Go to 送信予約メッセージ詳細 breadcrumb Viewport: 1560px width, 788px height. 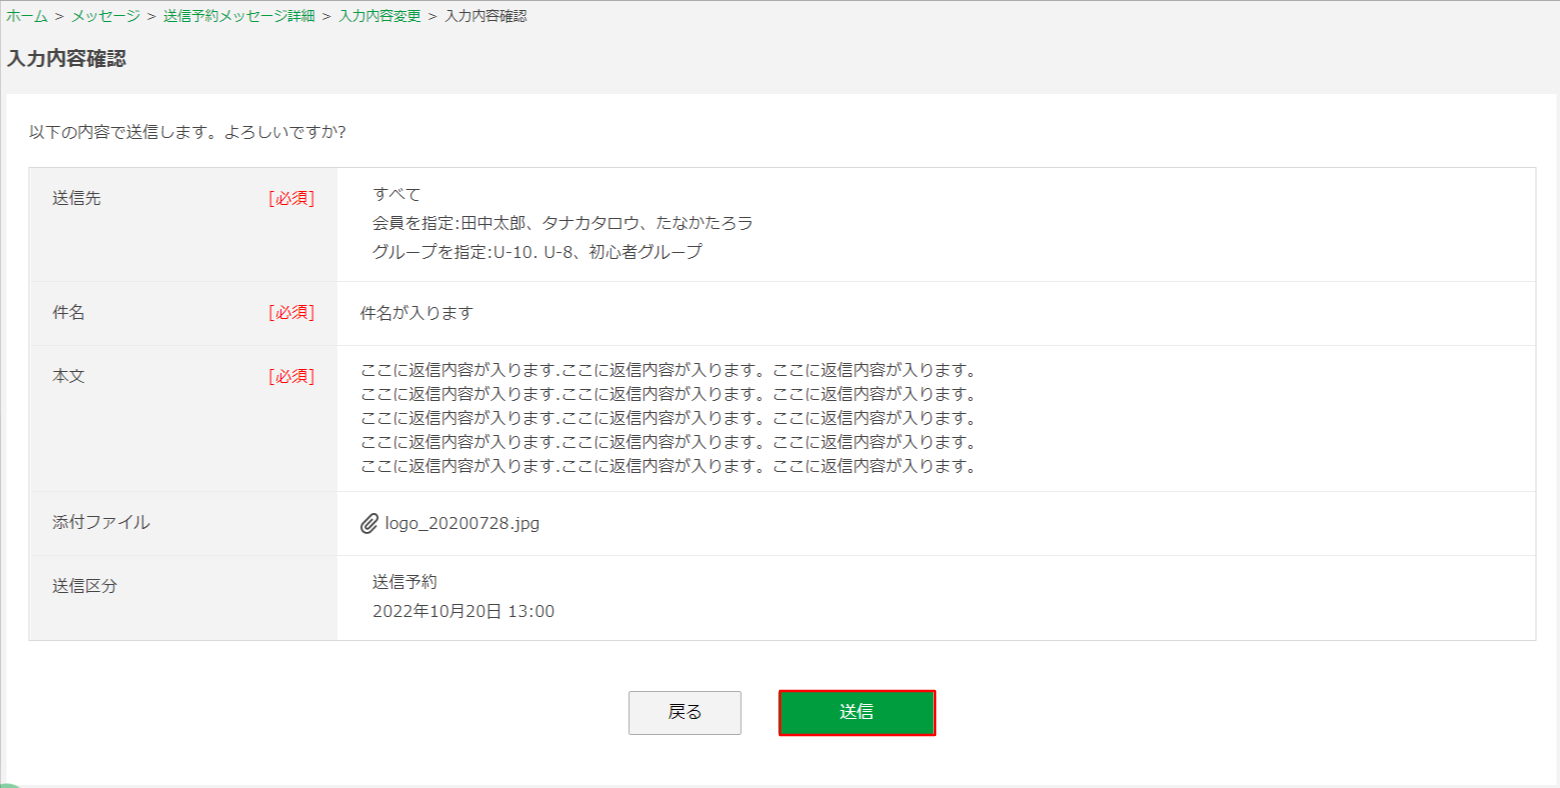239,16
